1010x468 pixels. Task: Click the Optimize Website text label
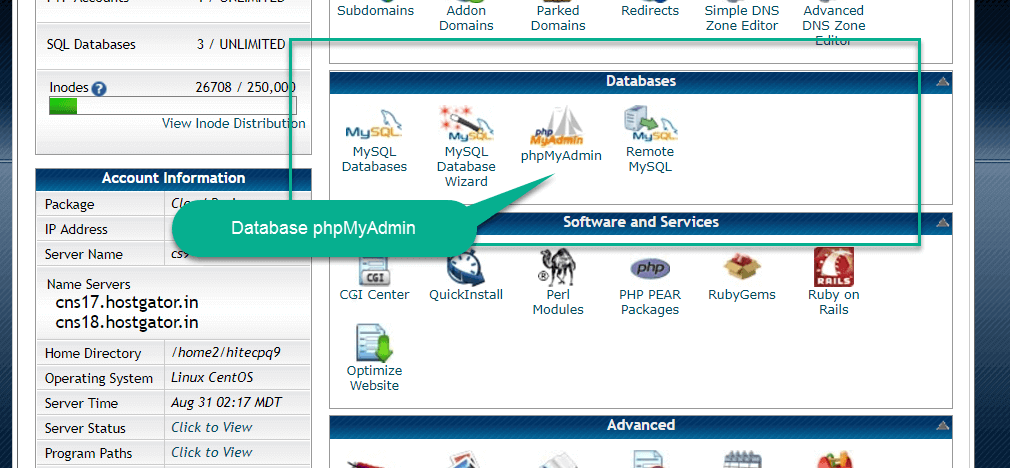(x=374, y=378)
